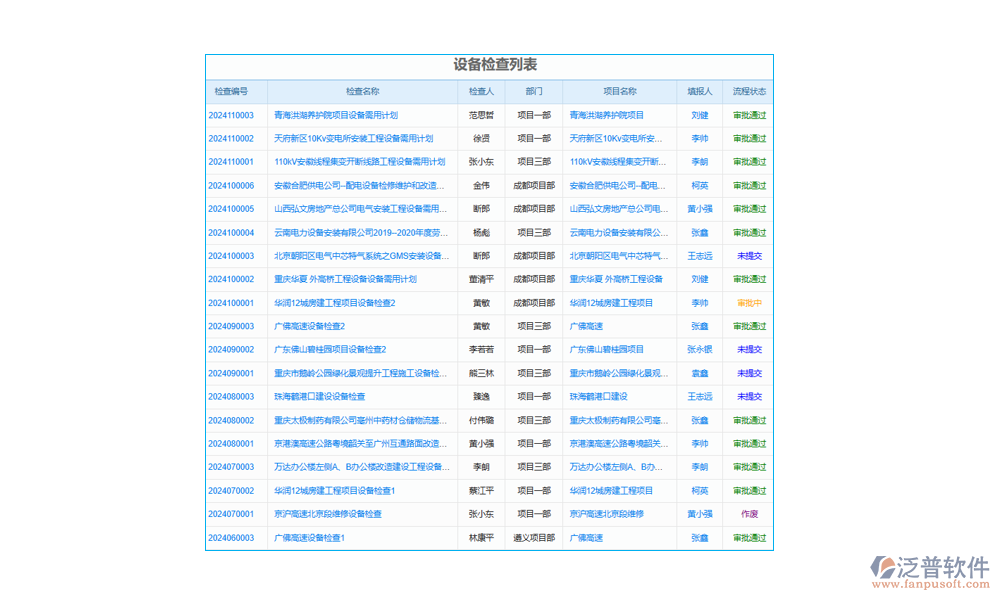This screenshot has width=1000, height=600.
Task: Click the 检查编号 column header
Action: pos(231,92)
